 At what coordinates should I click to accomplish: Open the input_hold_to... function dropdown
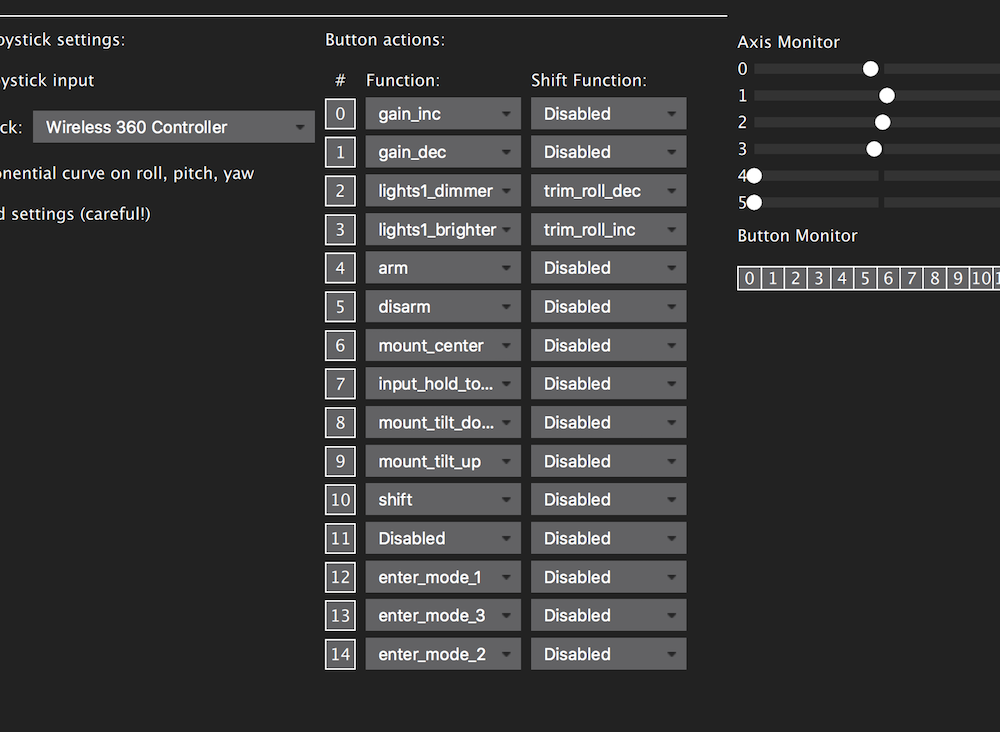pos(443,384)
